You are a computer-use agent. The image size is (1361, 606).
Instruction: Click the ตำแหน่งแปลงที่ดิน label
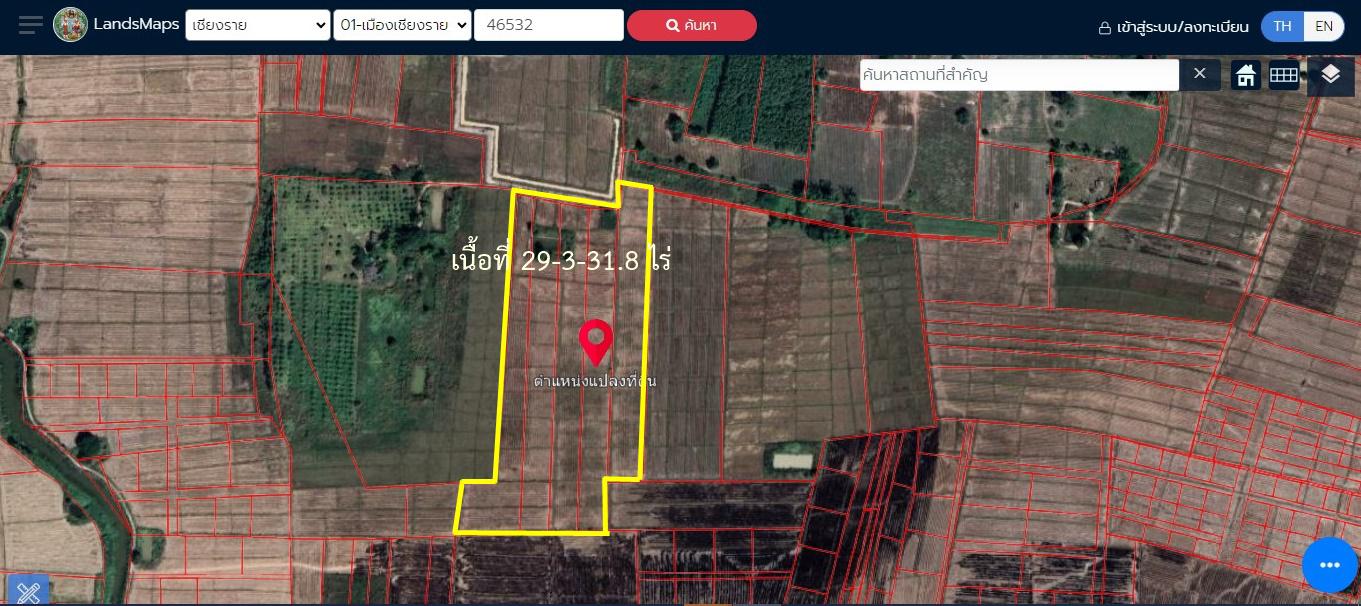(x=595, y=381)
